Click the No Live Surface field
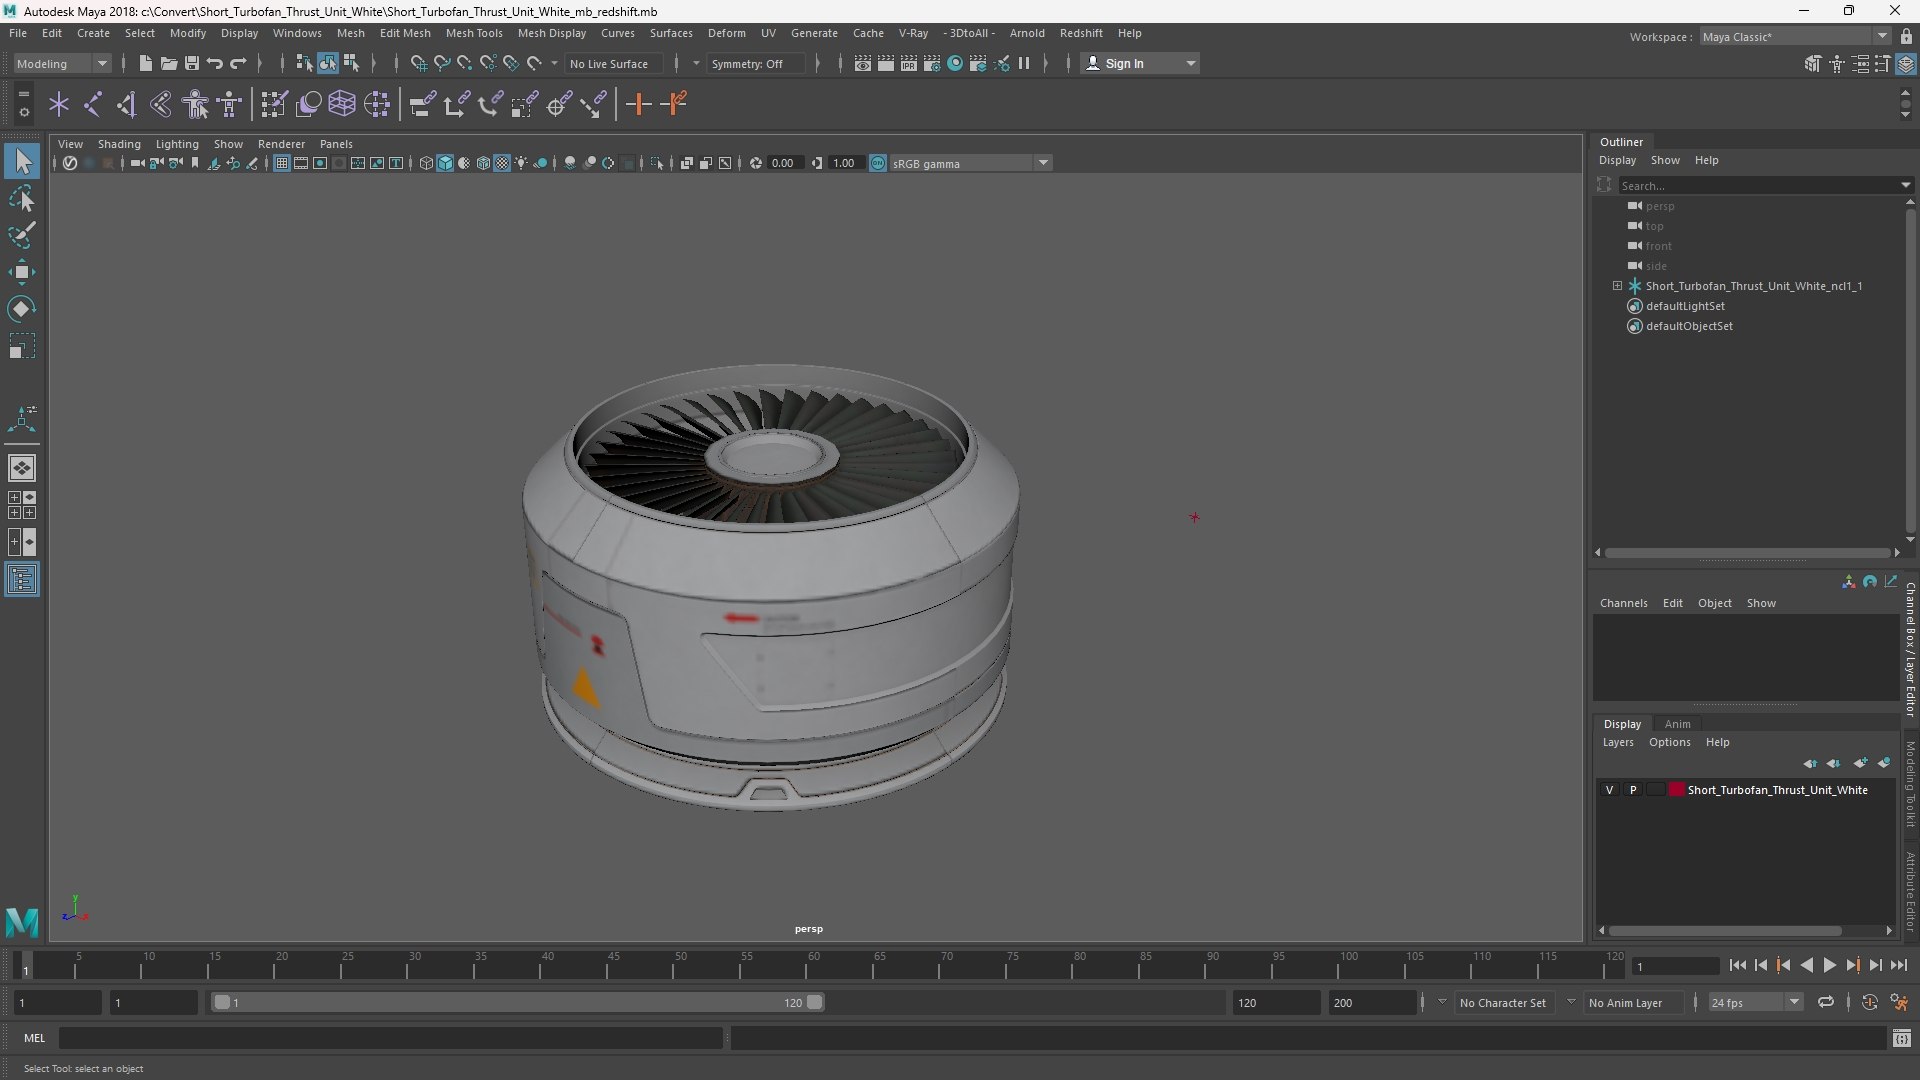Screen dimensions: 1920x1080 pyautogui.click(x=613, y=63)
